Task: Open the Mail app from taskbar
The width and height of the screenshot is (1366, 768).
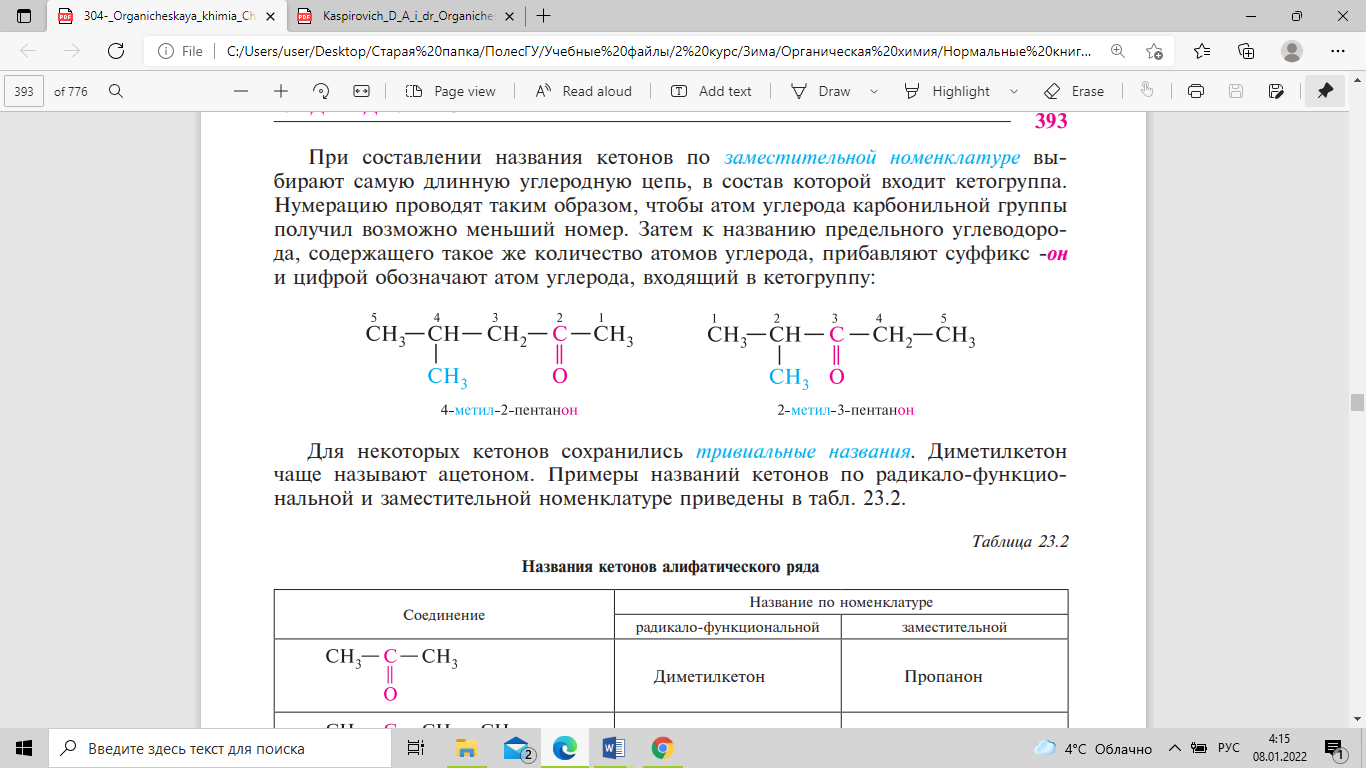Action: (516, 748)
